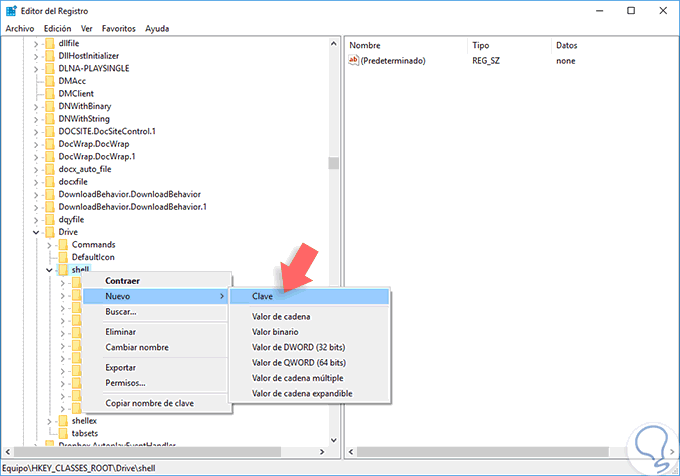Collapse the shell key with its arrow

point(49,270)
